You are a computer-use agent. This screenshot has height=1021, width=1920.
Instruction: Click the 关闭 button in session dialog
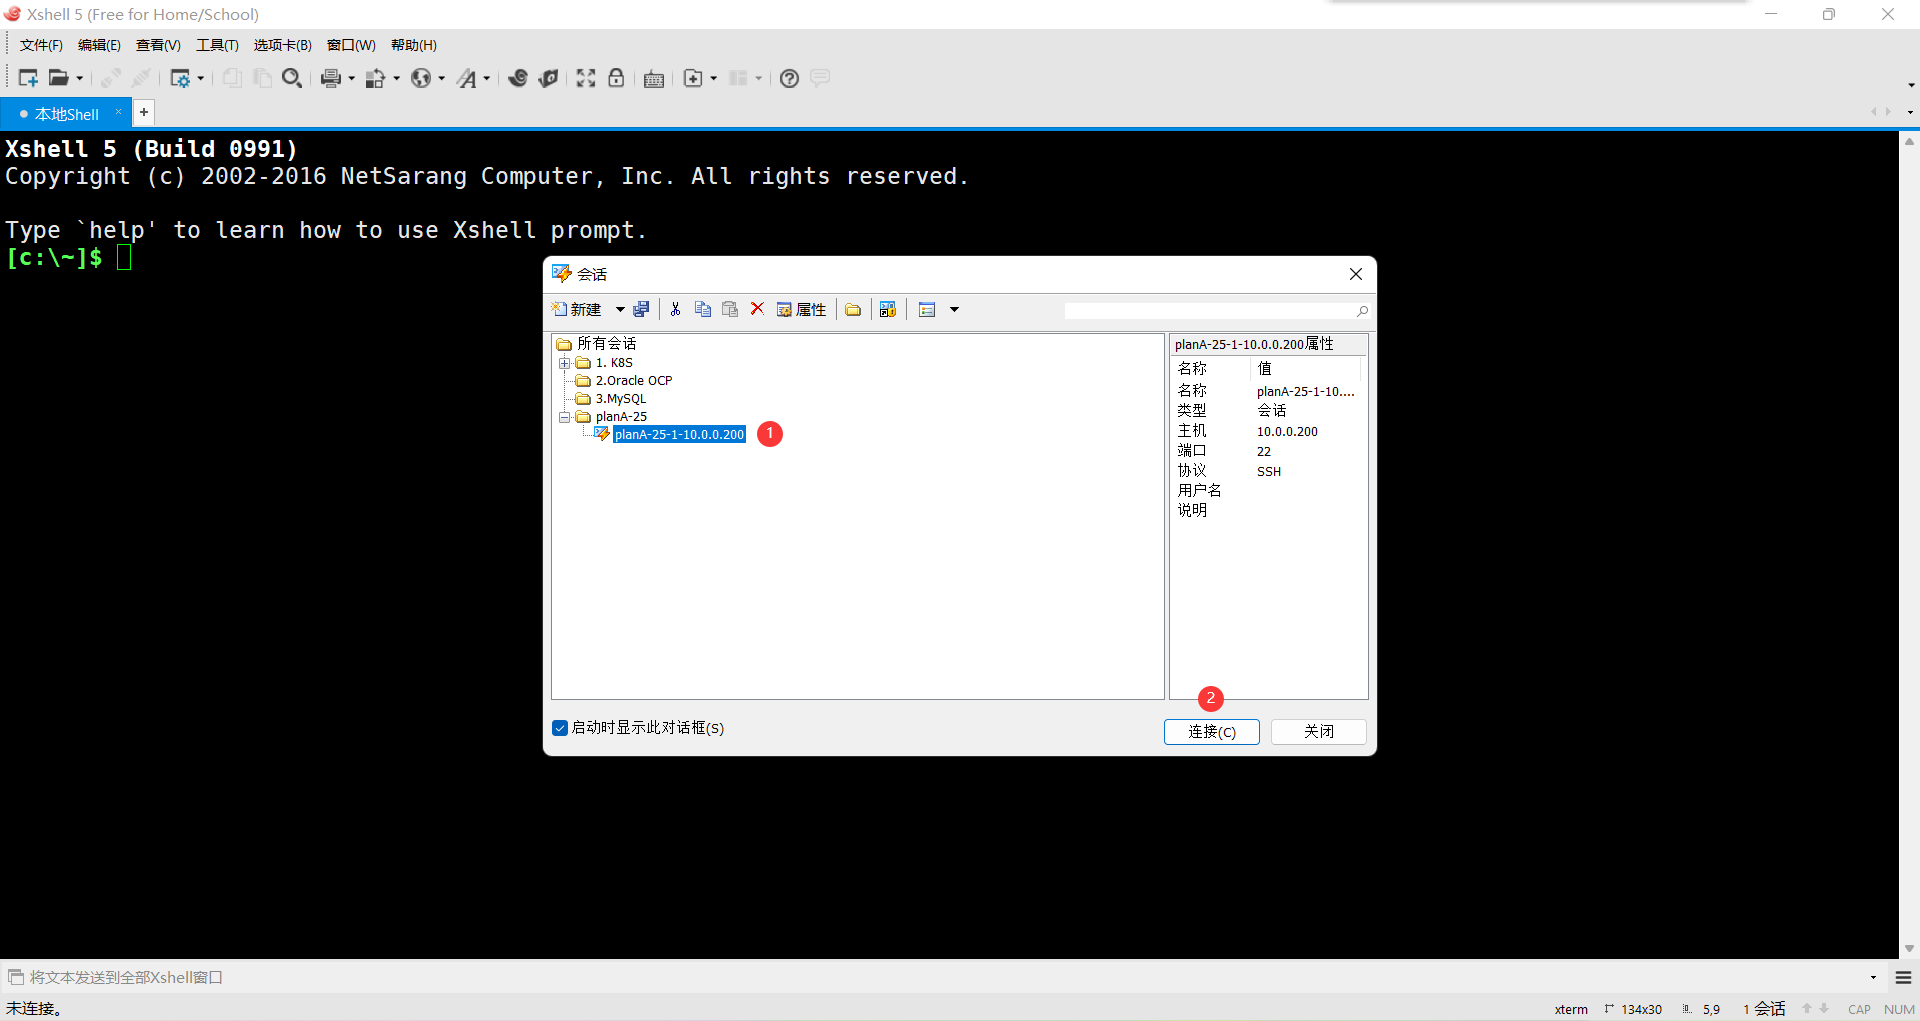[x=1318, y=732]
